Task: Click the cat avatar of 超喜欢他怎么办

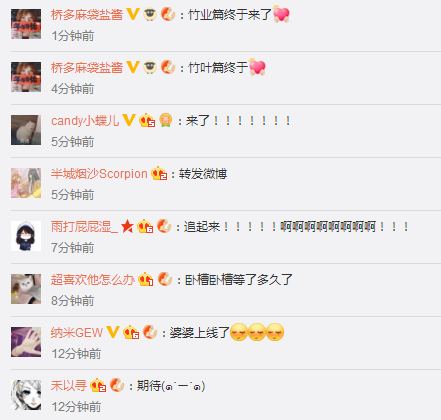Action: (26, 289)
